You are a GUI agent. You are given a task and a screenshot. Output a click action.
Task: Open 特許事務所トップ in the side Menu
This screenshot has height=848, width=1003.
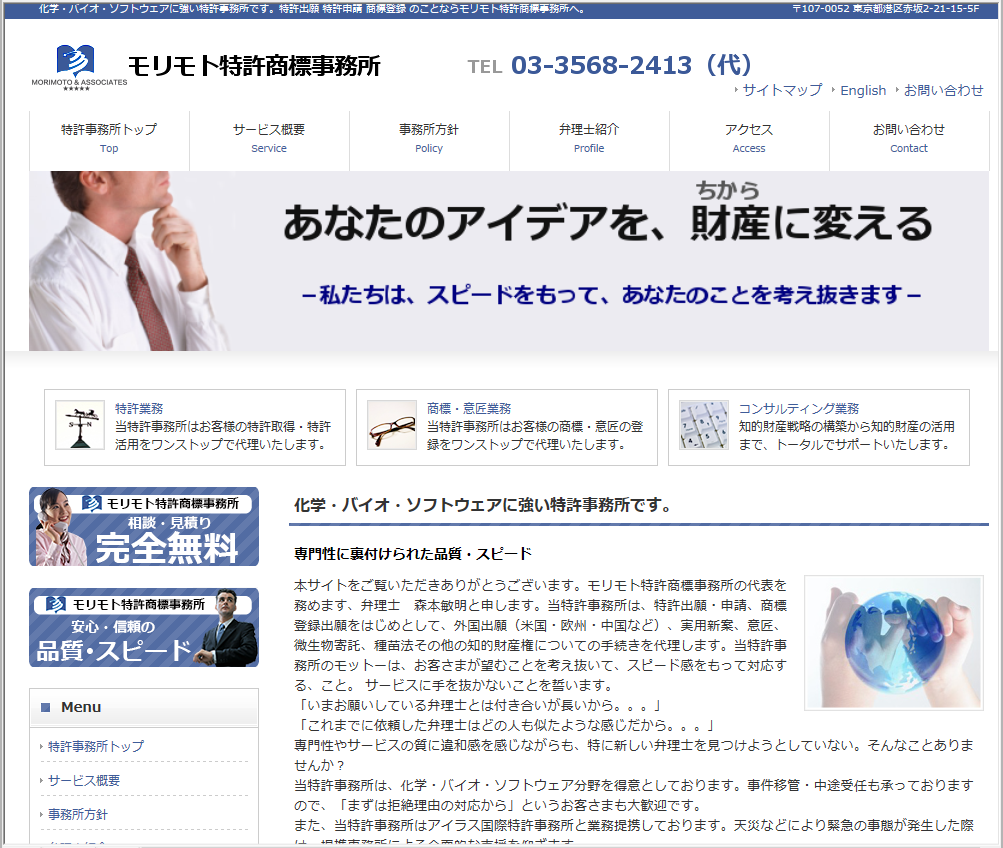[x=96, y=746]
